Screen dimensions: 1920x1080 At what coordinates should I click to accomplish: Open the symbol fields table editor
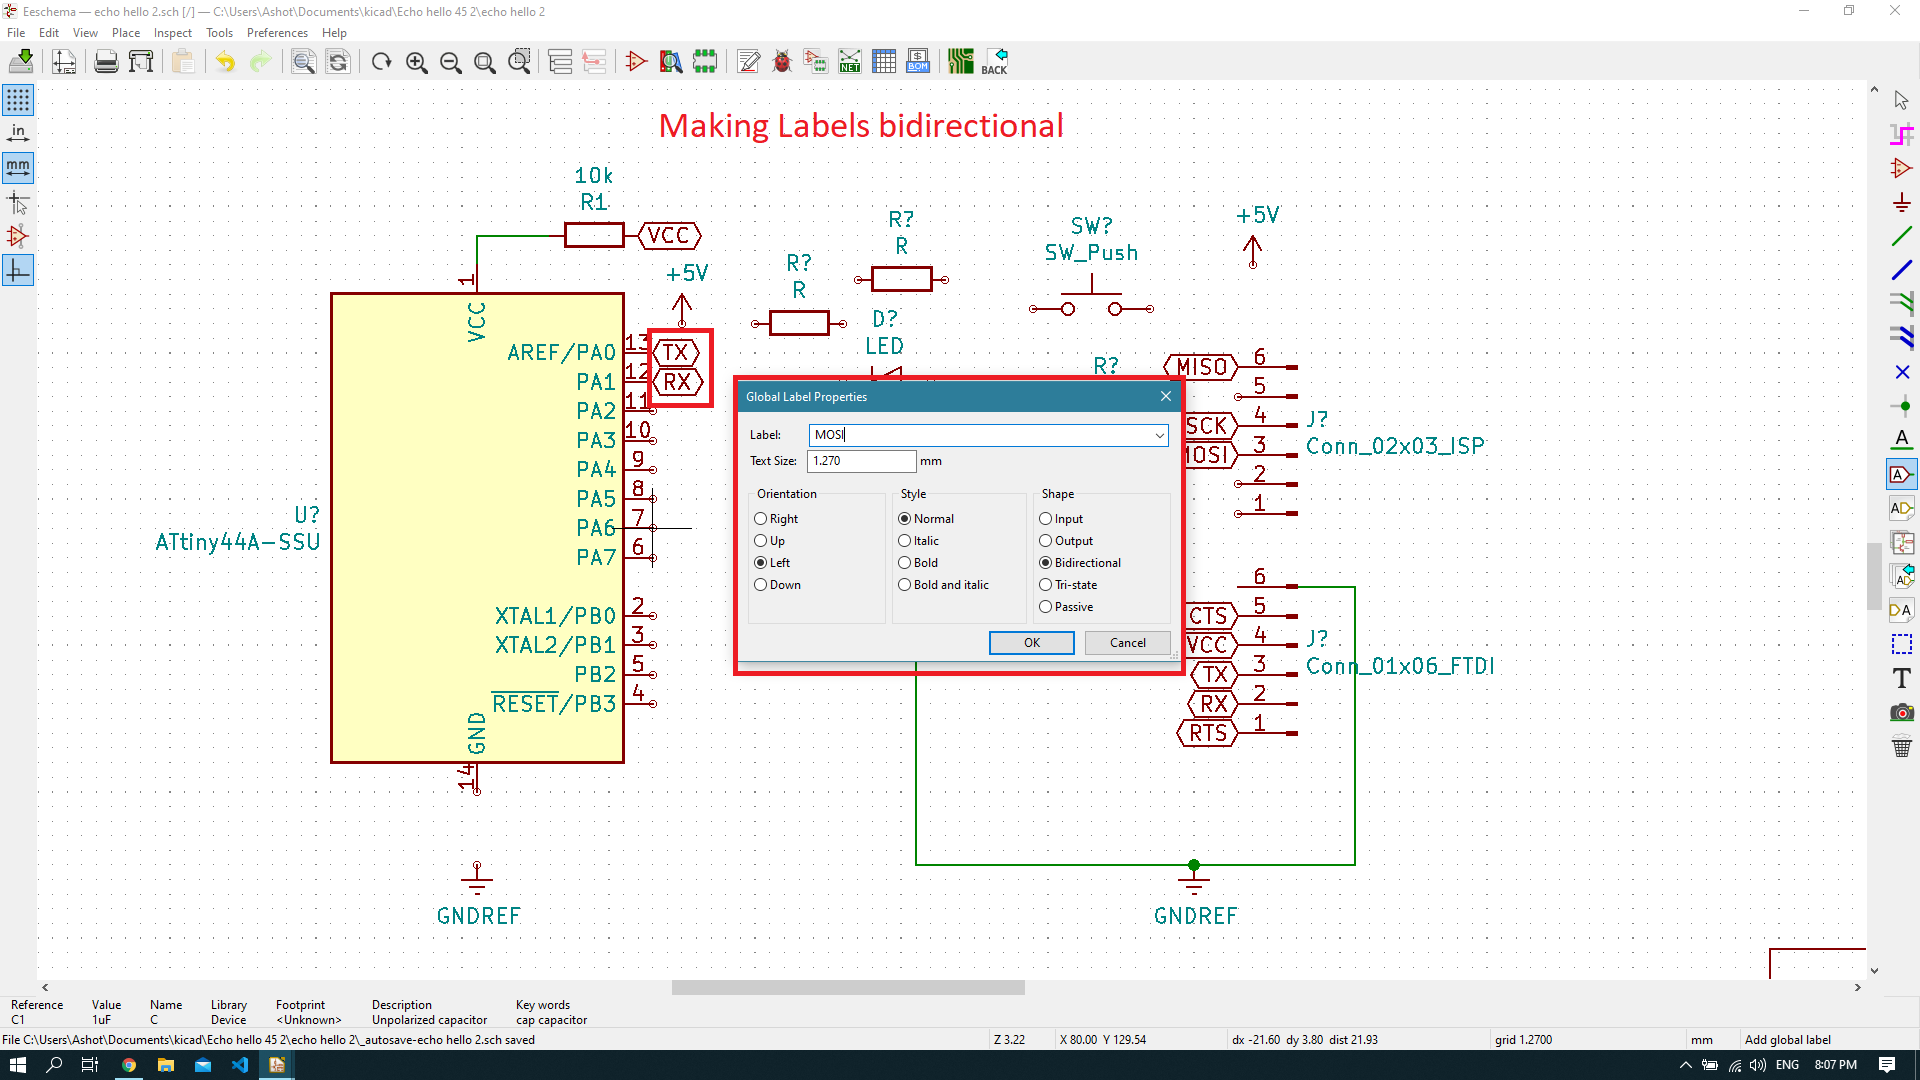coord(884,62)
